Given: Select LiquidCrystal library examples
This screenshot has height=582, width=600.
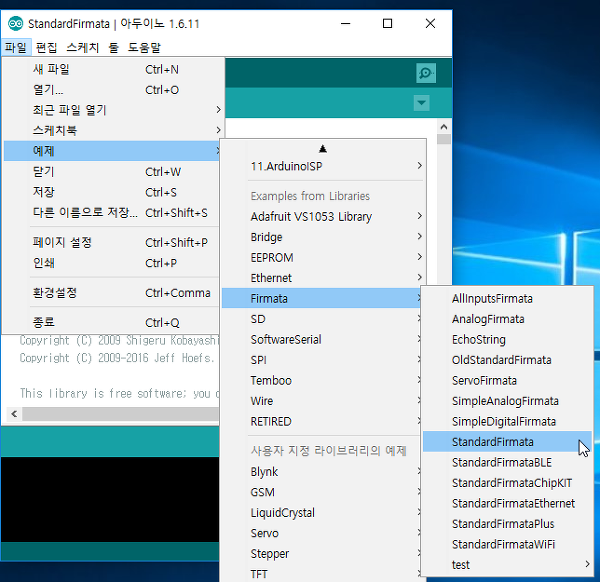Looking at the screenshot, I should [321, 513].
